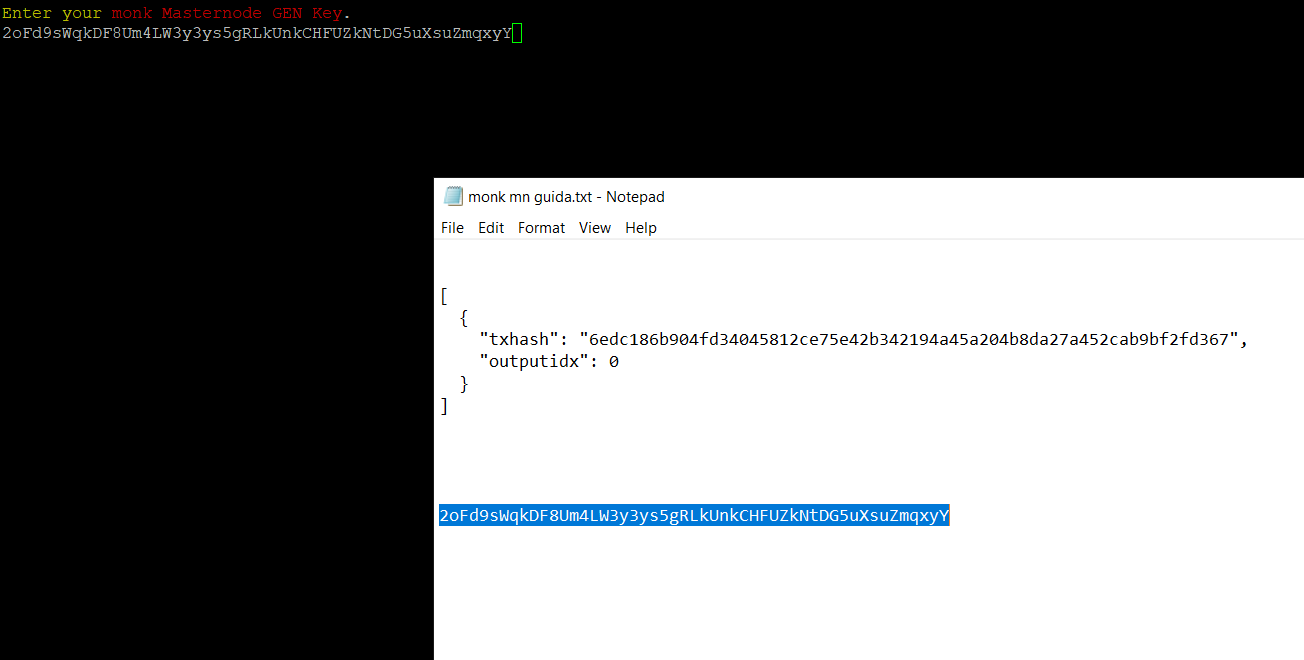Click the Notepad document icon in title bar

coord(453,196)
